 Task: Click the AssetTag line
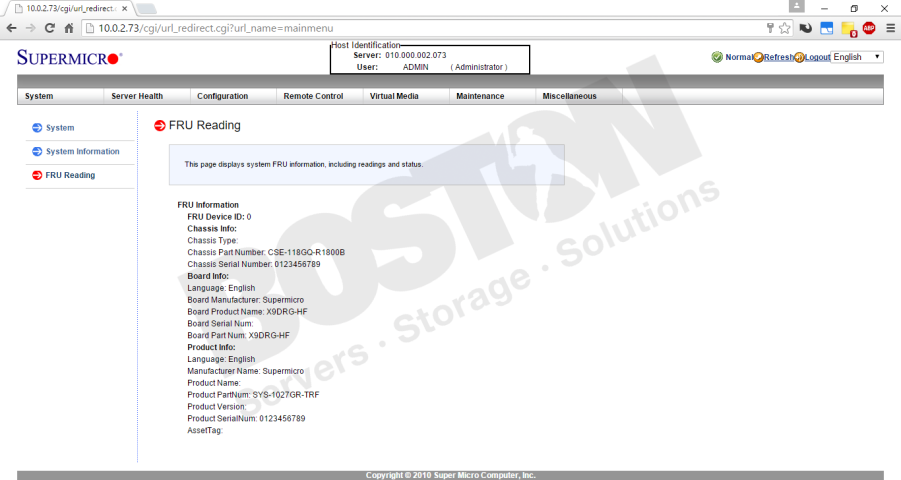click(x=205, y=431)
